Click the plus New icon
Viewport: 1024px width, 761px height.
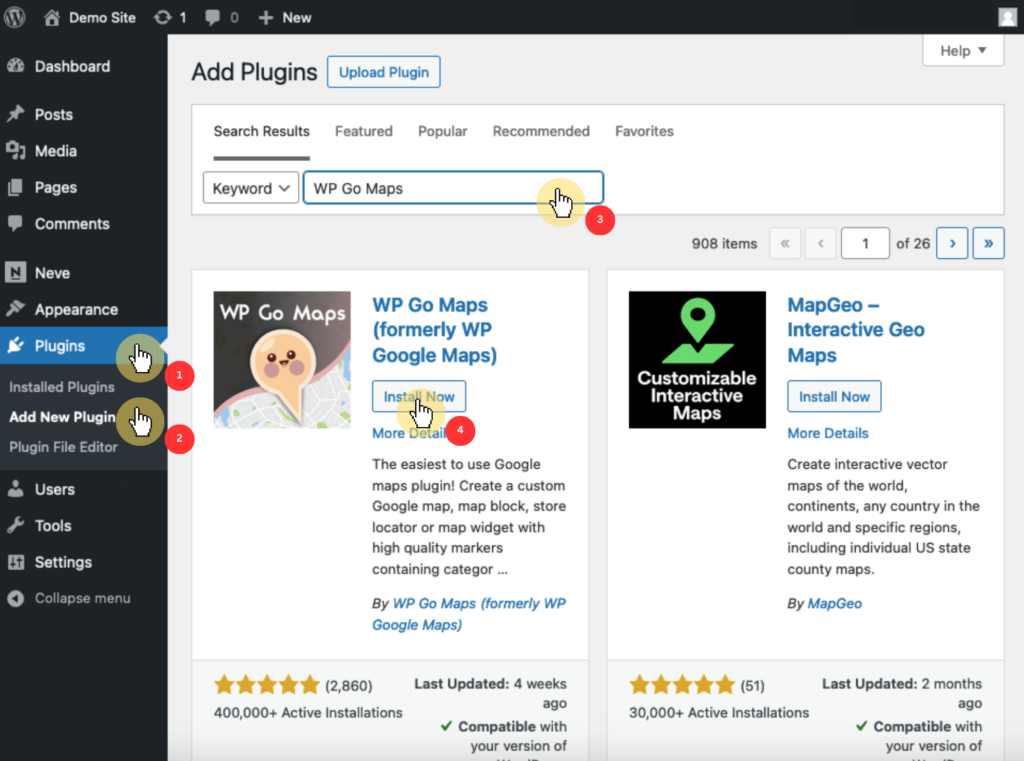point(265,18)
